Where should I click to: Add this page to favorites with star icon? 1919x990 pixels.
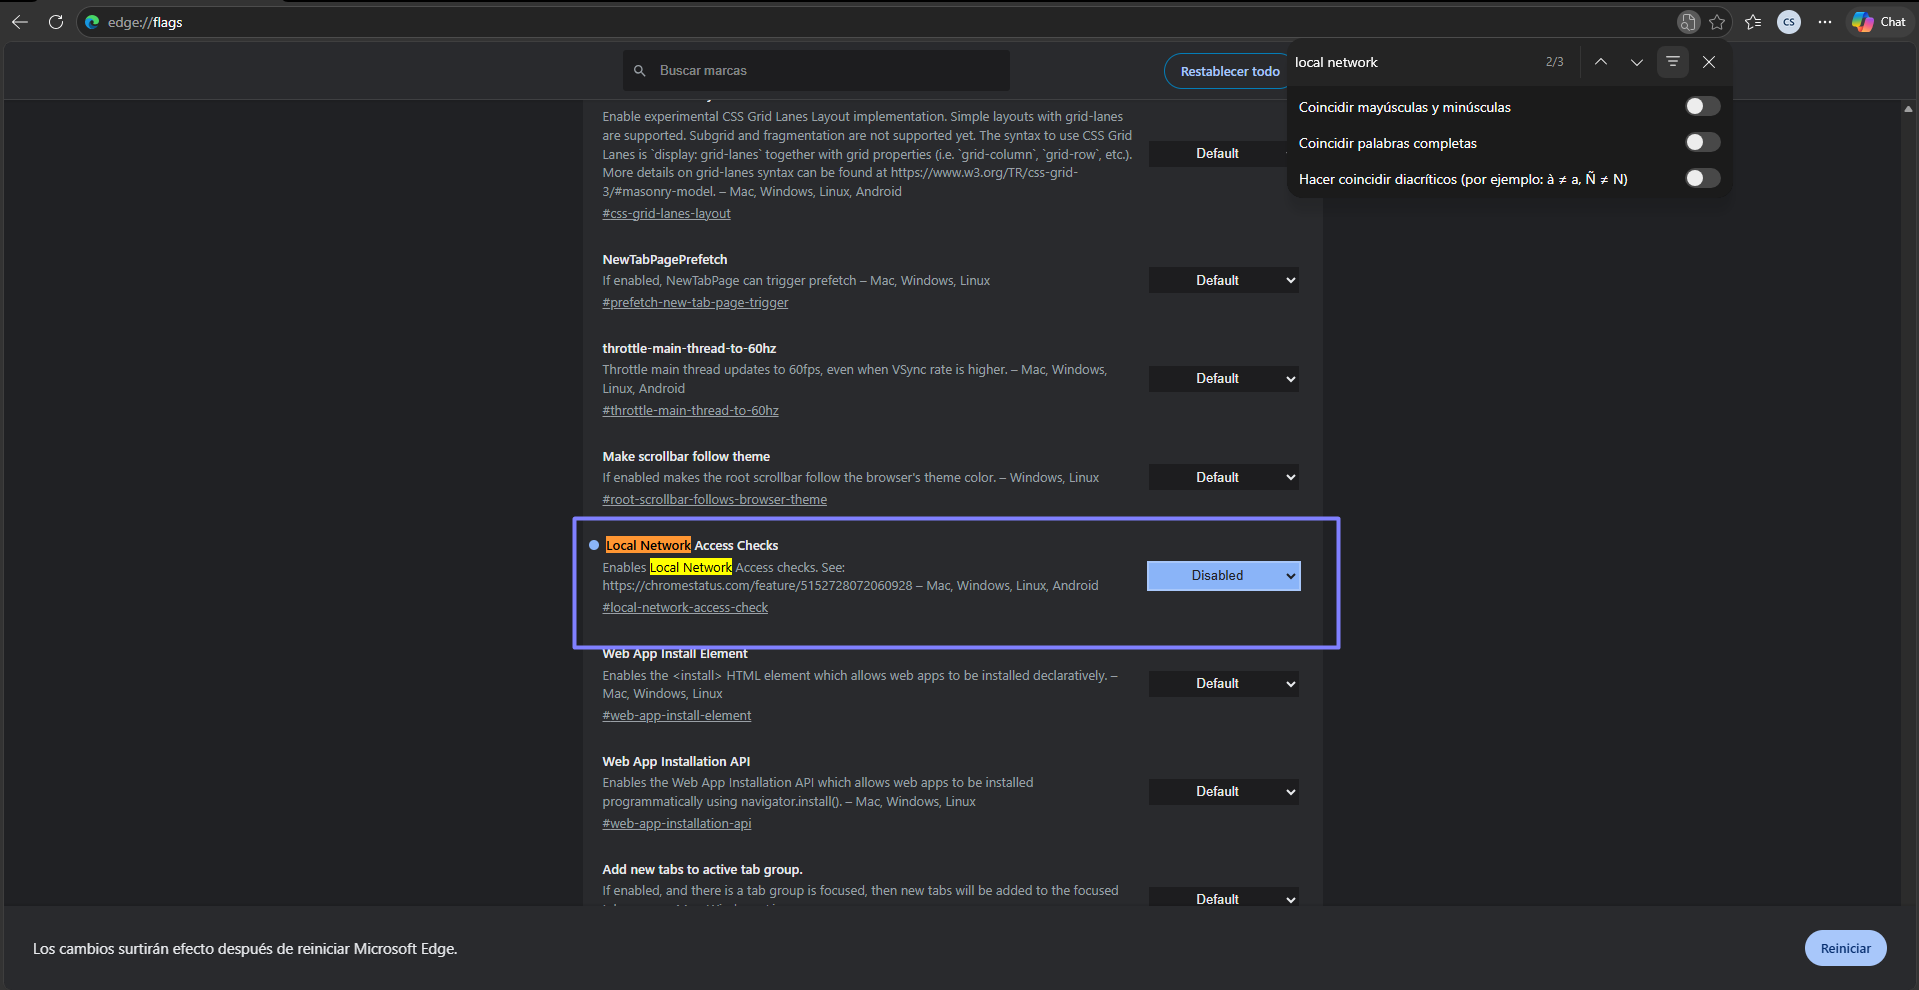coord(1717,22)
